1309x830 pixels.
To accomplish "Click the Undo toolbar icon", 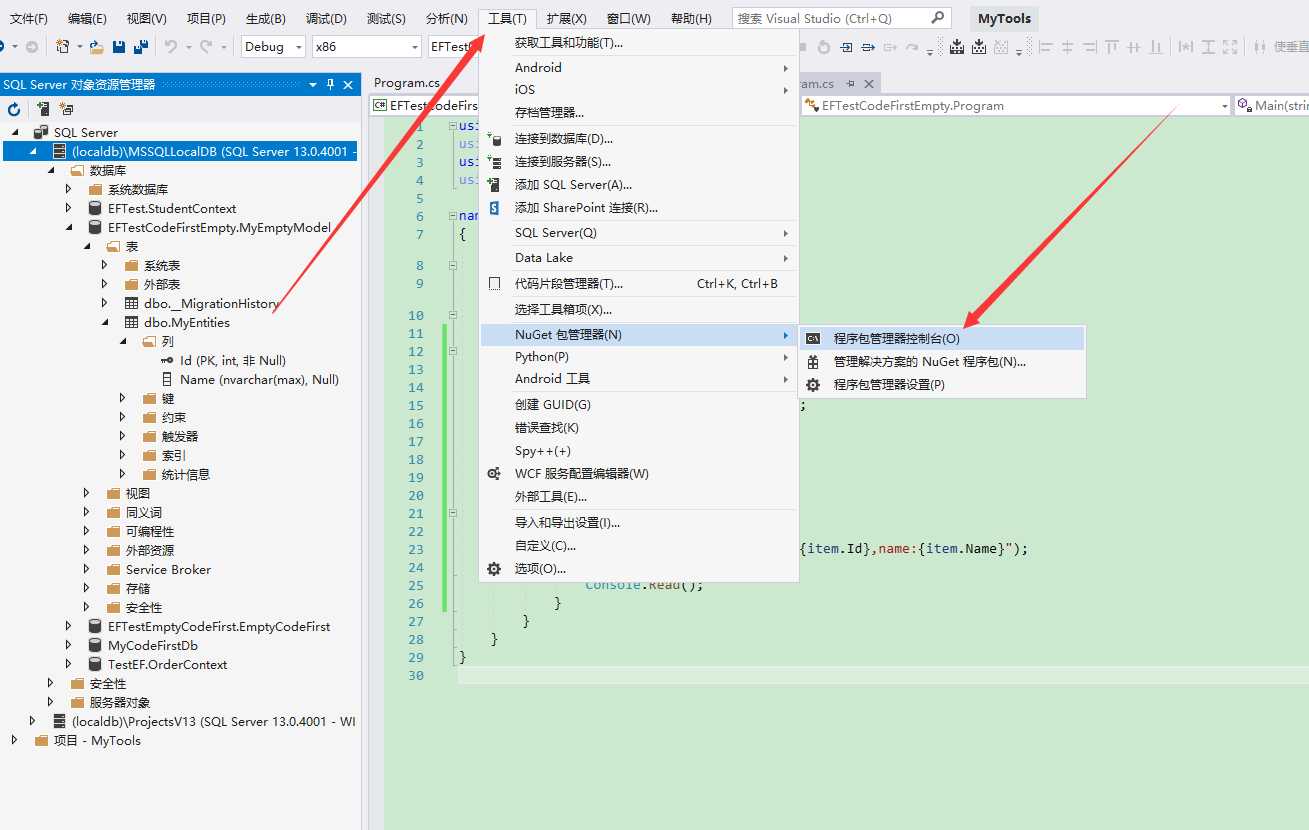I will (170, 46).
